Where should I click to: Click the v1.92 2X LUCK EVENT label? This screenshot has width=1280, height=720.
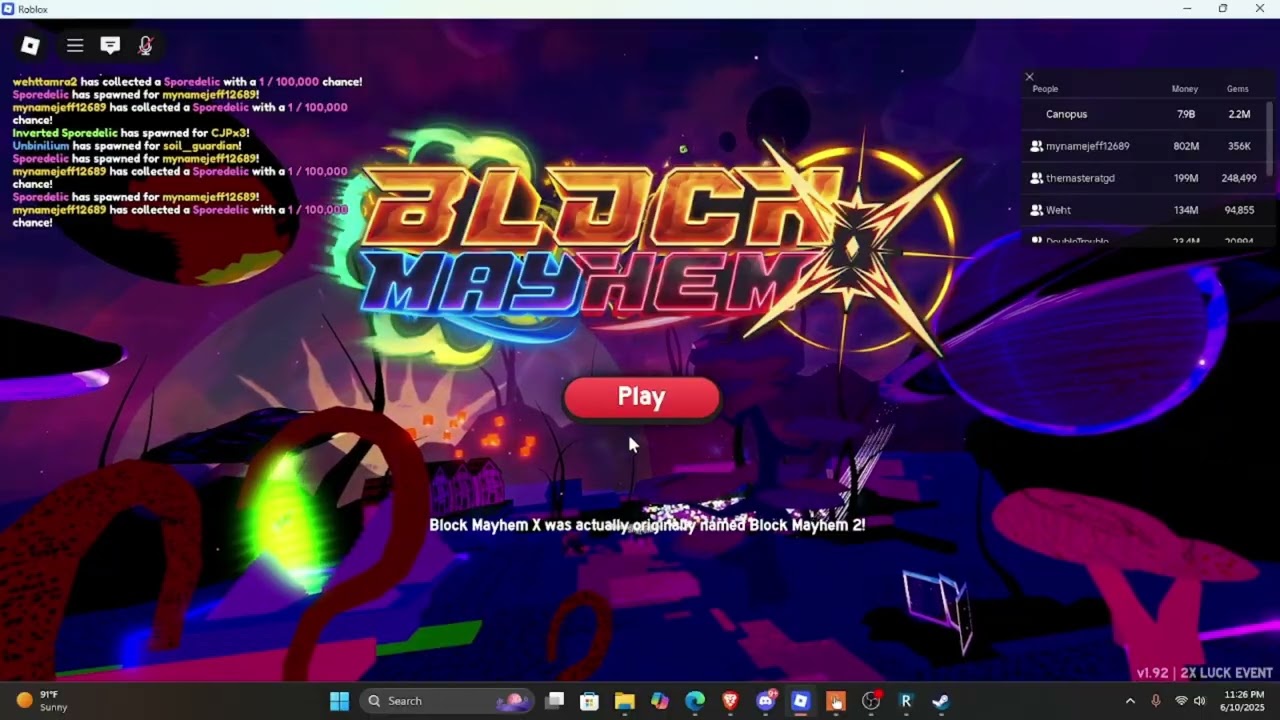pyautogui.click(x=1204, y=673)
